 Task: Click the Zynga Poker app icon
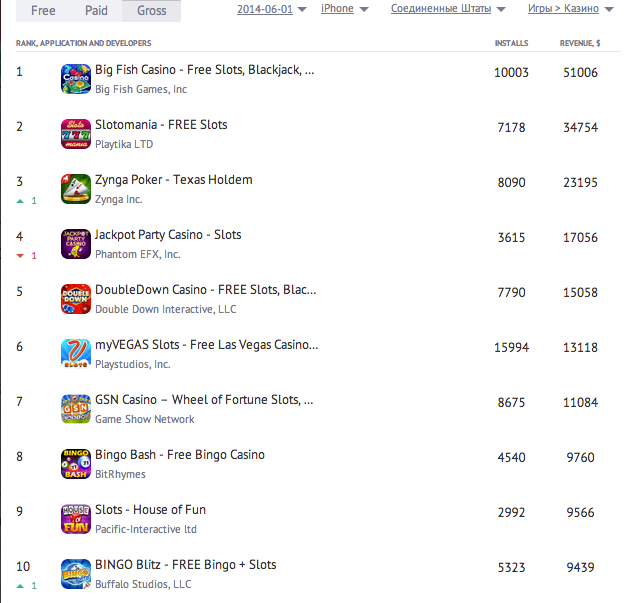tap(76, 189)
